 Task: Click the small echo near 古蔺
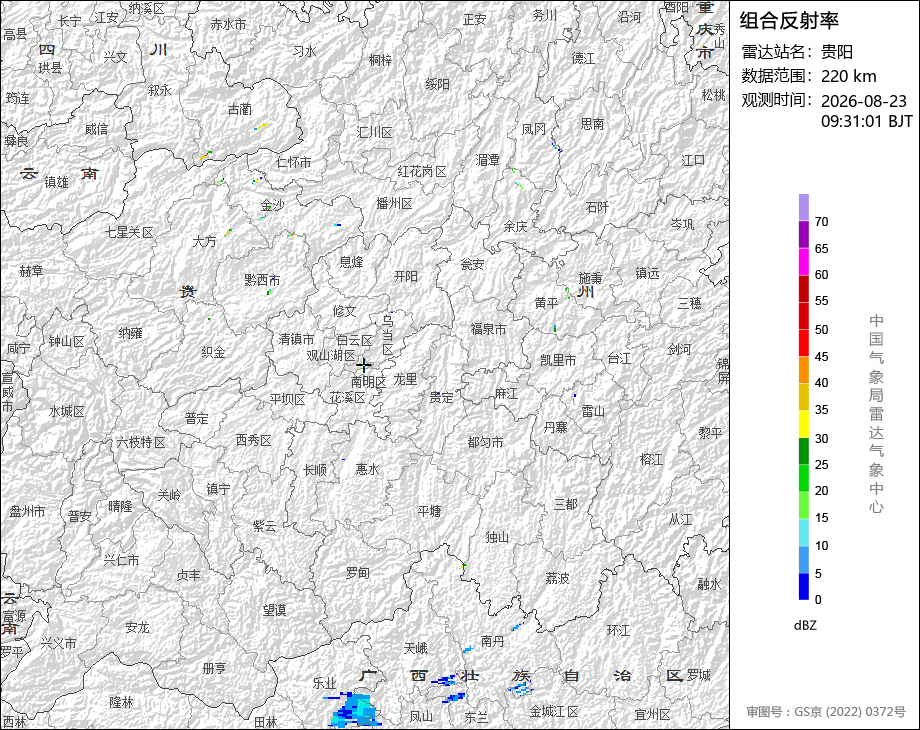[x=261, y=126]
